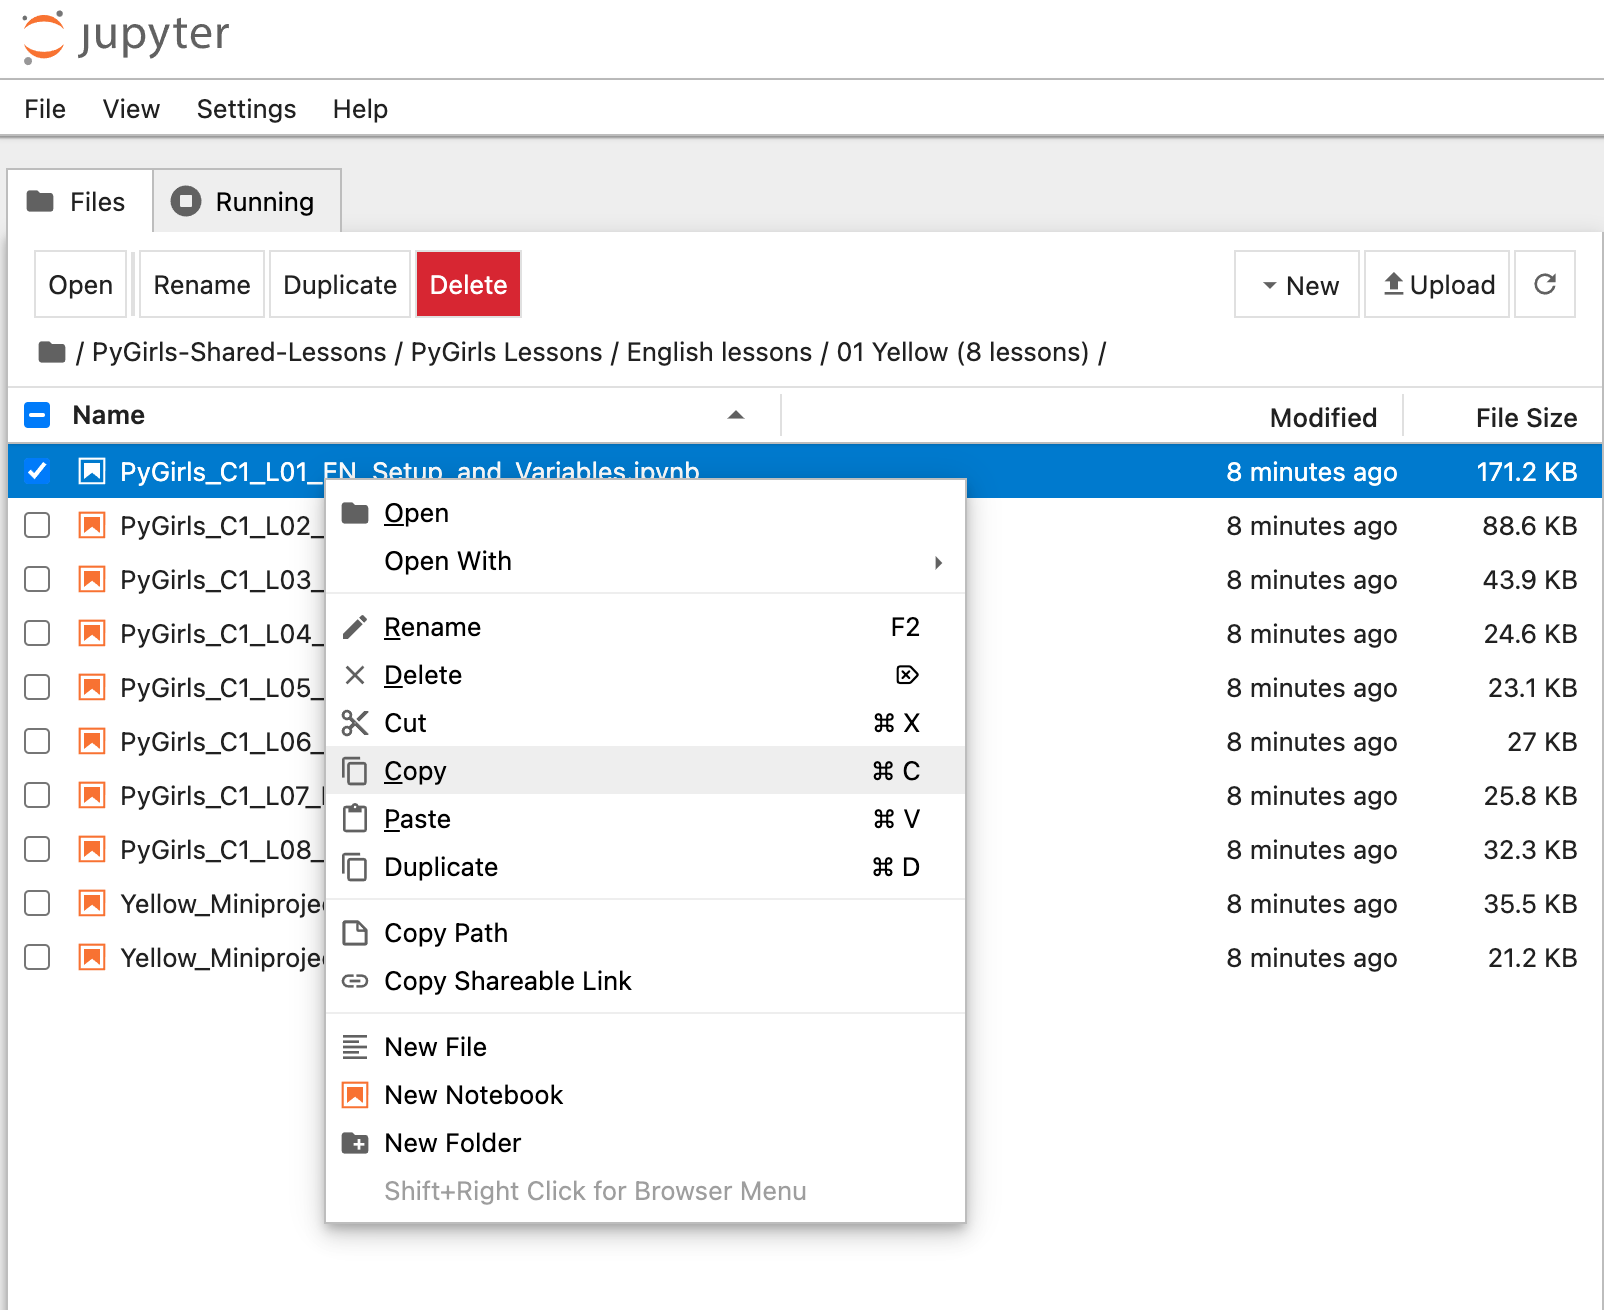This screenshot has height=1310, width=1604.
Task: Click the link icon beside Copy Shareable Link
Action: (x=355, y=981)
